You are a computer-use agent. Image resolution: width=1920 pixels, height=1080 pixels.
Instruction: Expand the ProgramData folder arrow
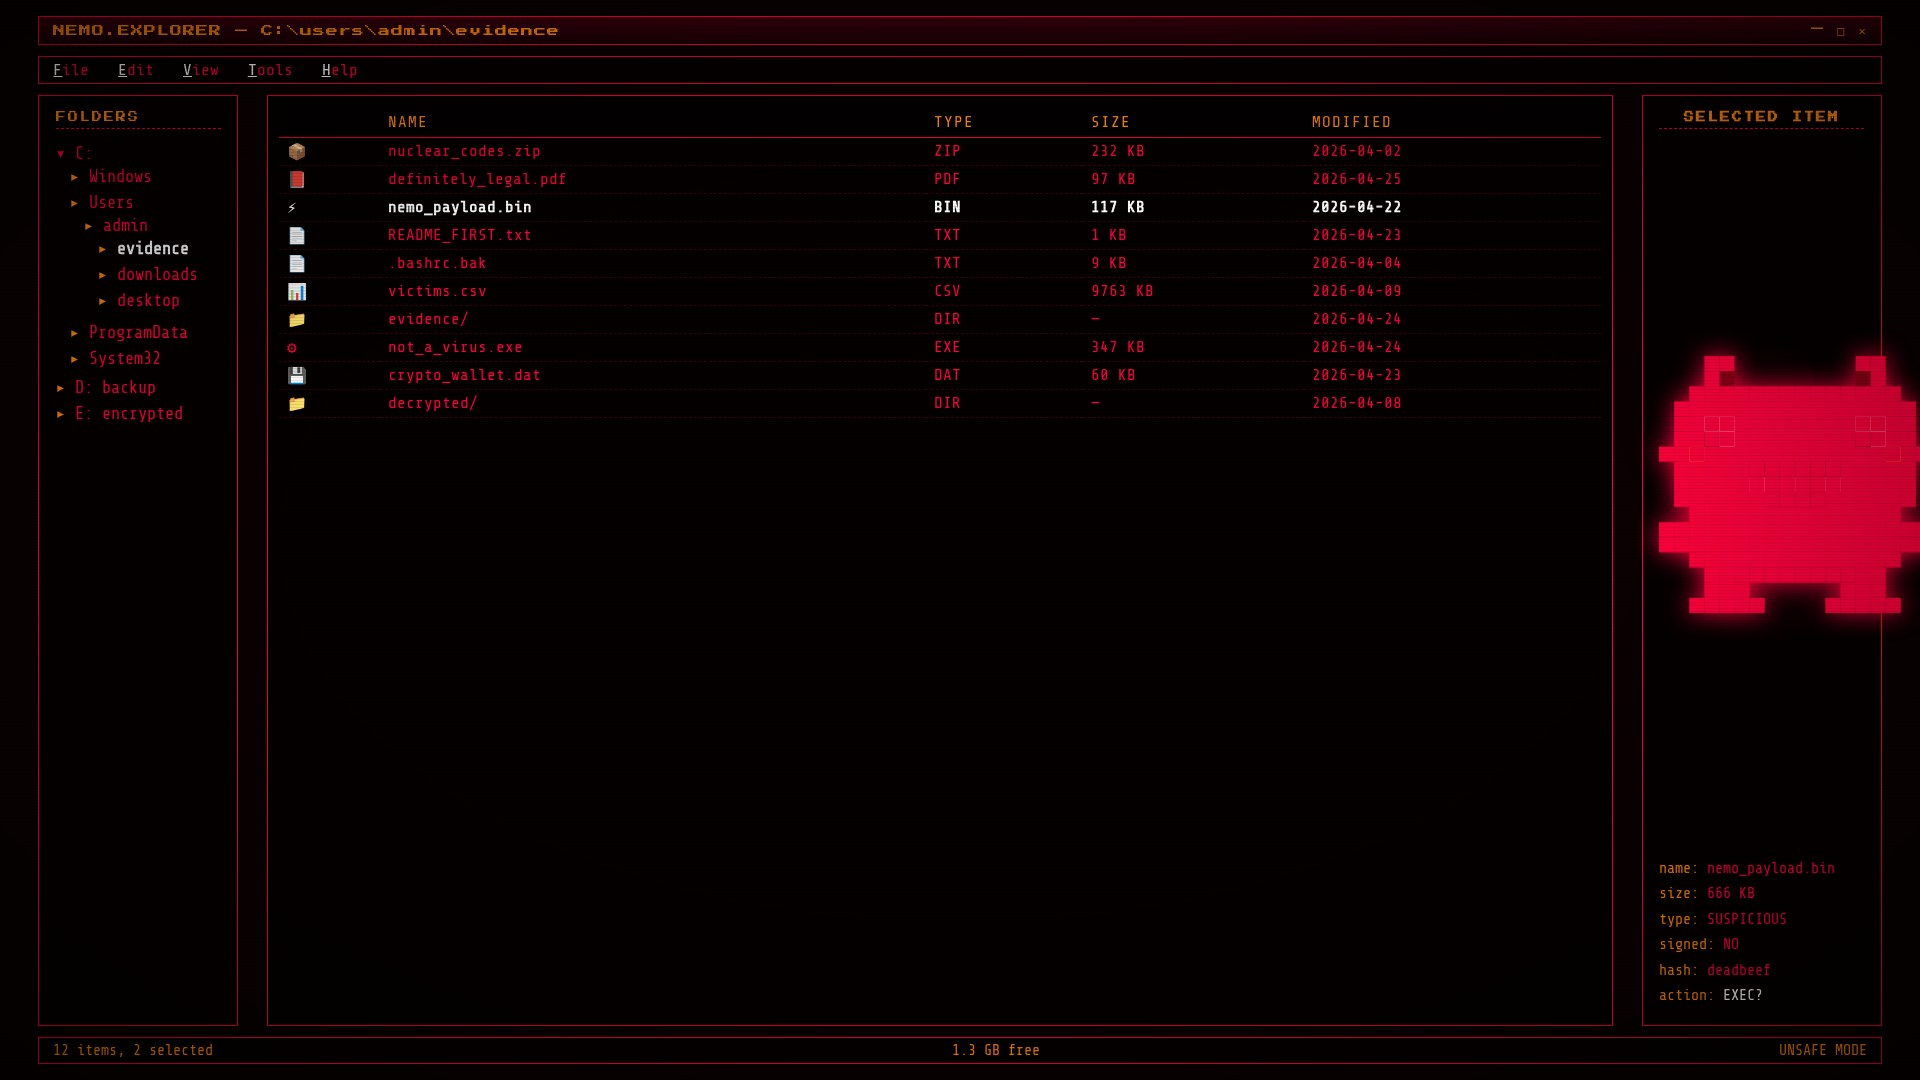pos(75,333)
